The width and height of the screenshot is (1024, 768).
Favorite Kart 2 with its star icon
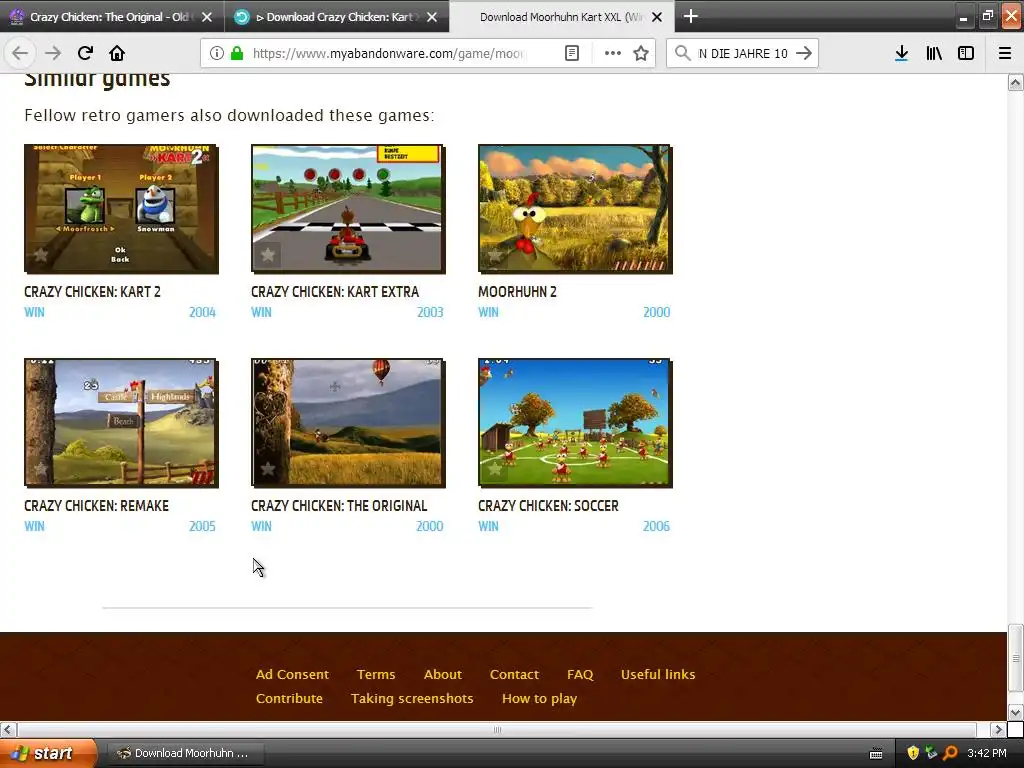(x=40, y=255)
